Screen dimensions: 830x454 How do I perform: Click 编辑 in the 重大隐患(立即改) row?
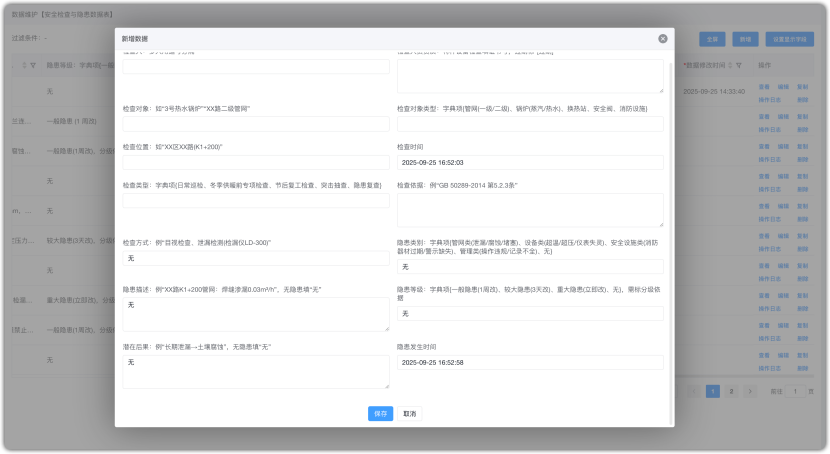[783, 296]
